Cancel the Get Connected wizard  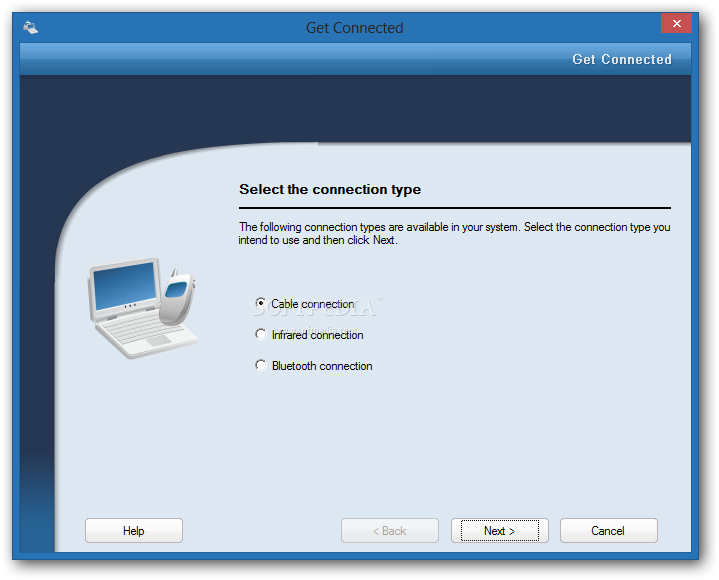(608, 531)
